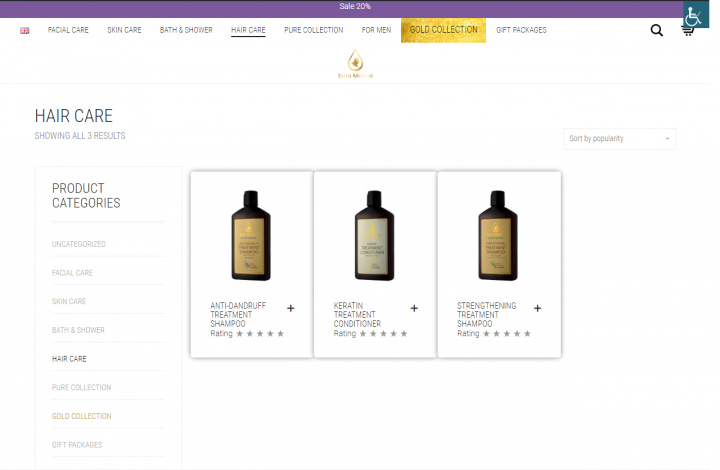Add Strengthening Treatment Shampoo with plus icon
The width and height of the screenshot is (720, 470).
(538, 308)
